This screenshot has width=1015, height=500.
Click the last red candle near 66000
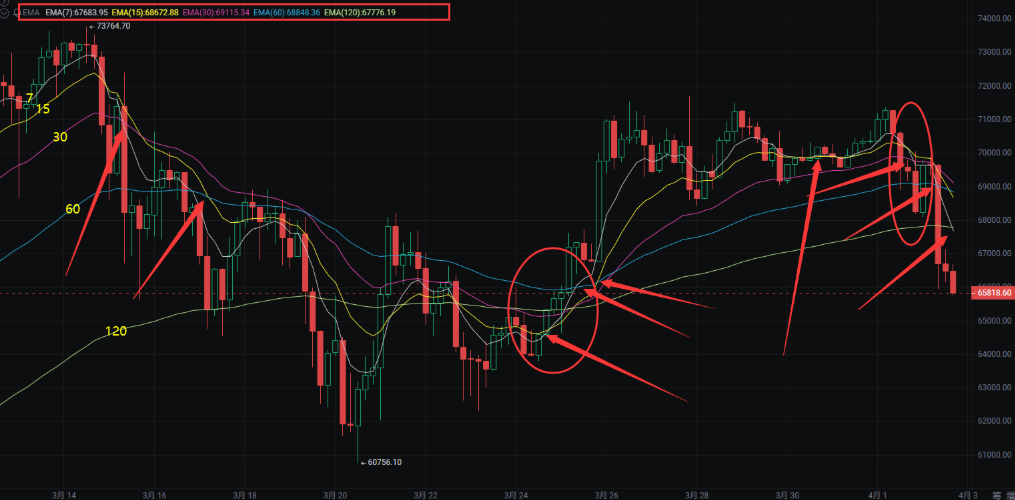[954, 281]
